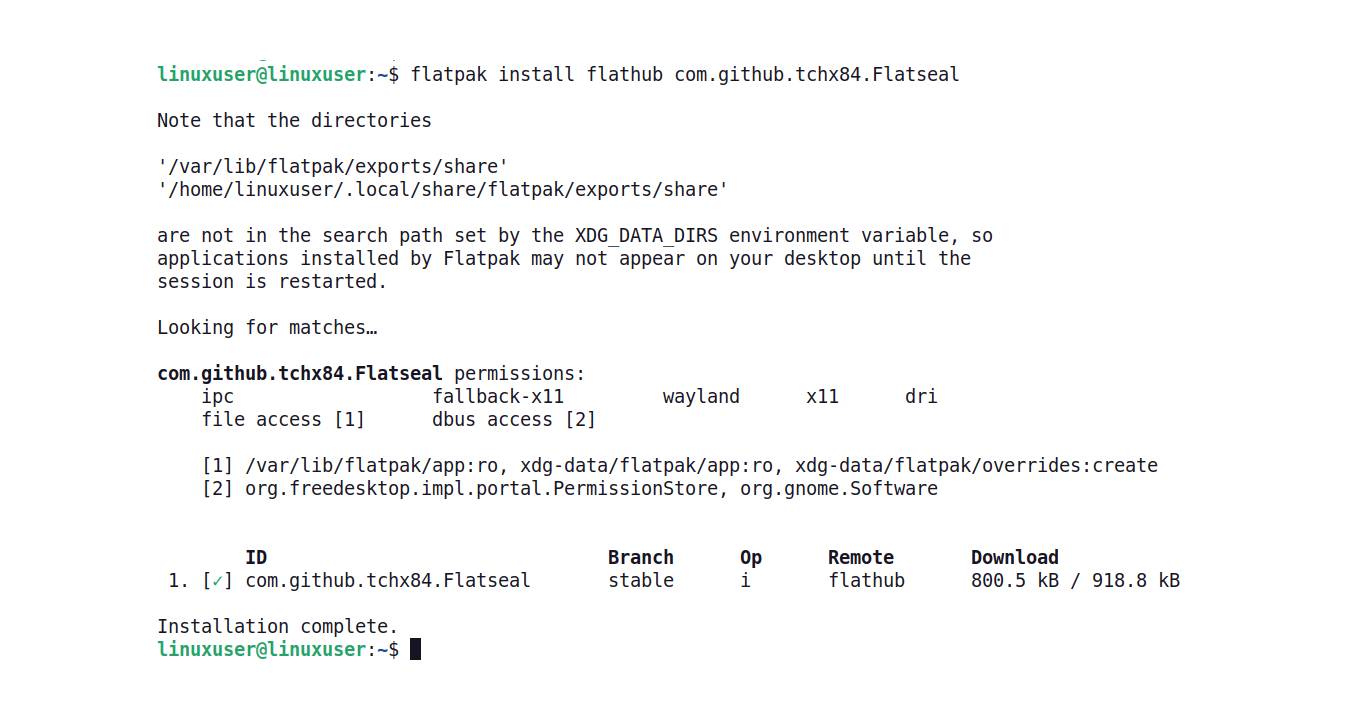Image resolution: width=1366 pixels, height=720 pixels.
Task: Click 'Installation complete.' message
Action: [x=278, y=627]
